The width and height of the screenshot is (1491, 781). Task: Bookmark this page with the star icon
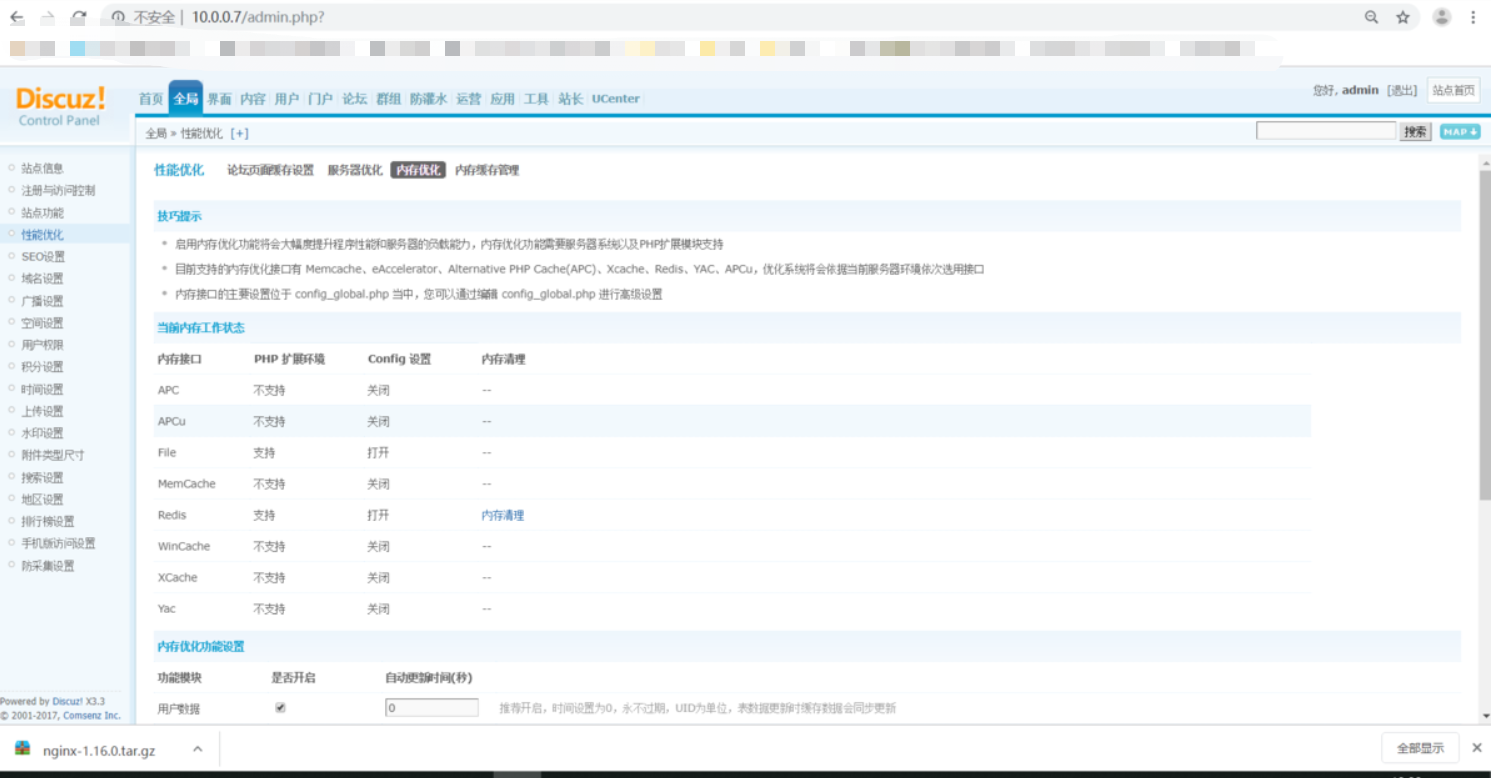(1403, 17)
